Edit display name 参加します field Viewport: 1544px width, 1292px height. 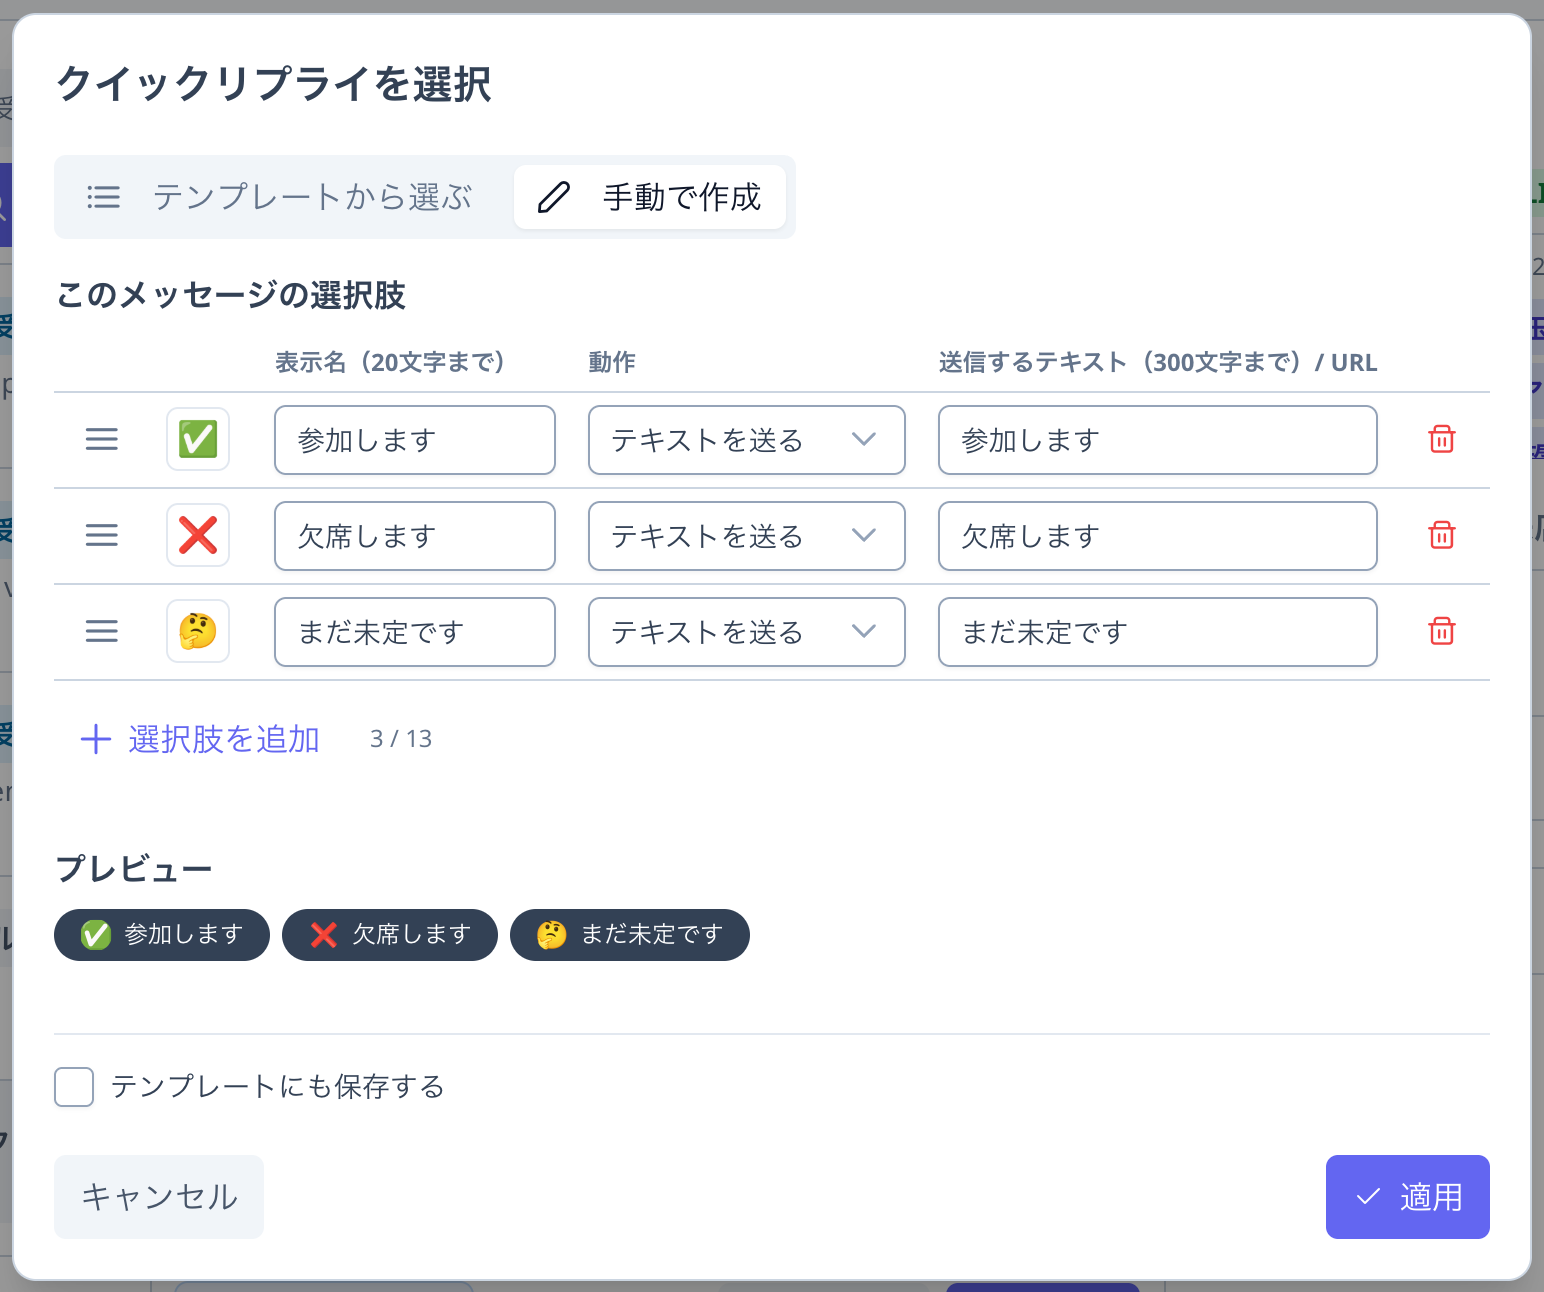coord(415,440)
